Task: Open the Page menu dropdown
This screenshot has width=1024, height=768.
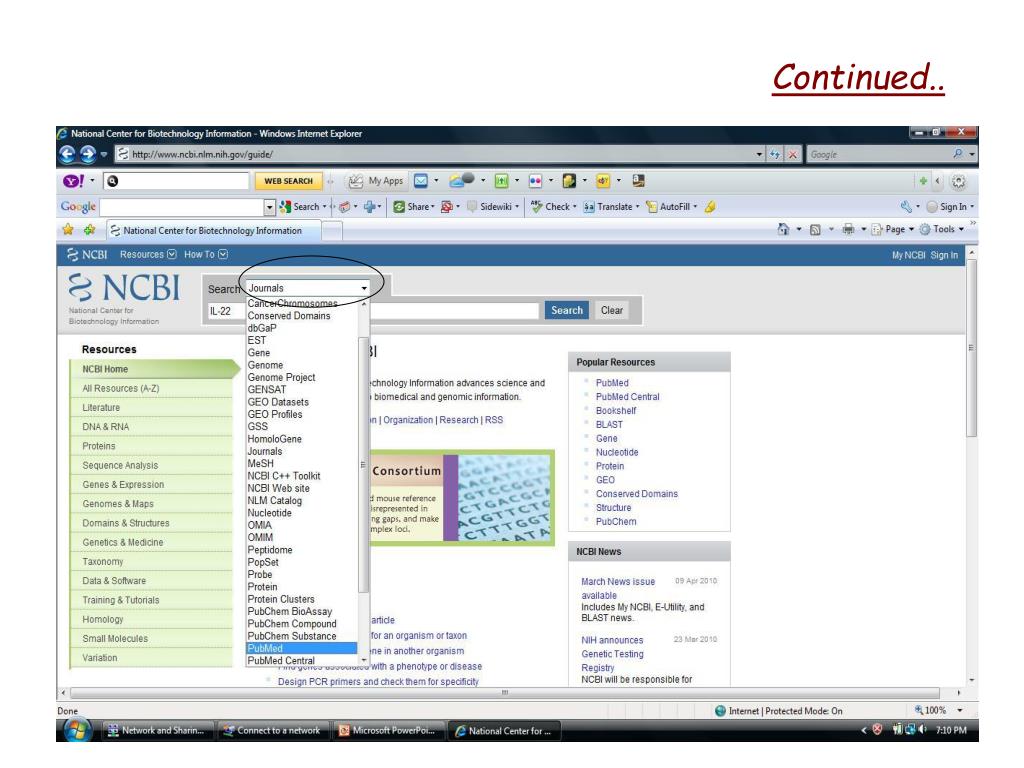Action: [893, 229]
